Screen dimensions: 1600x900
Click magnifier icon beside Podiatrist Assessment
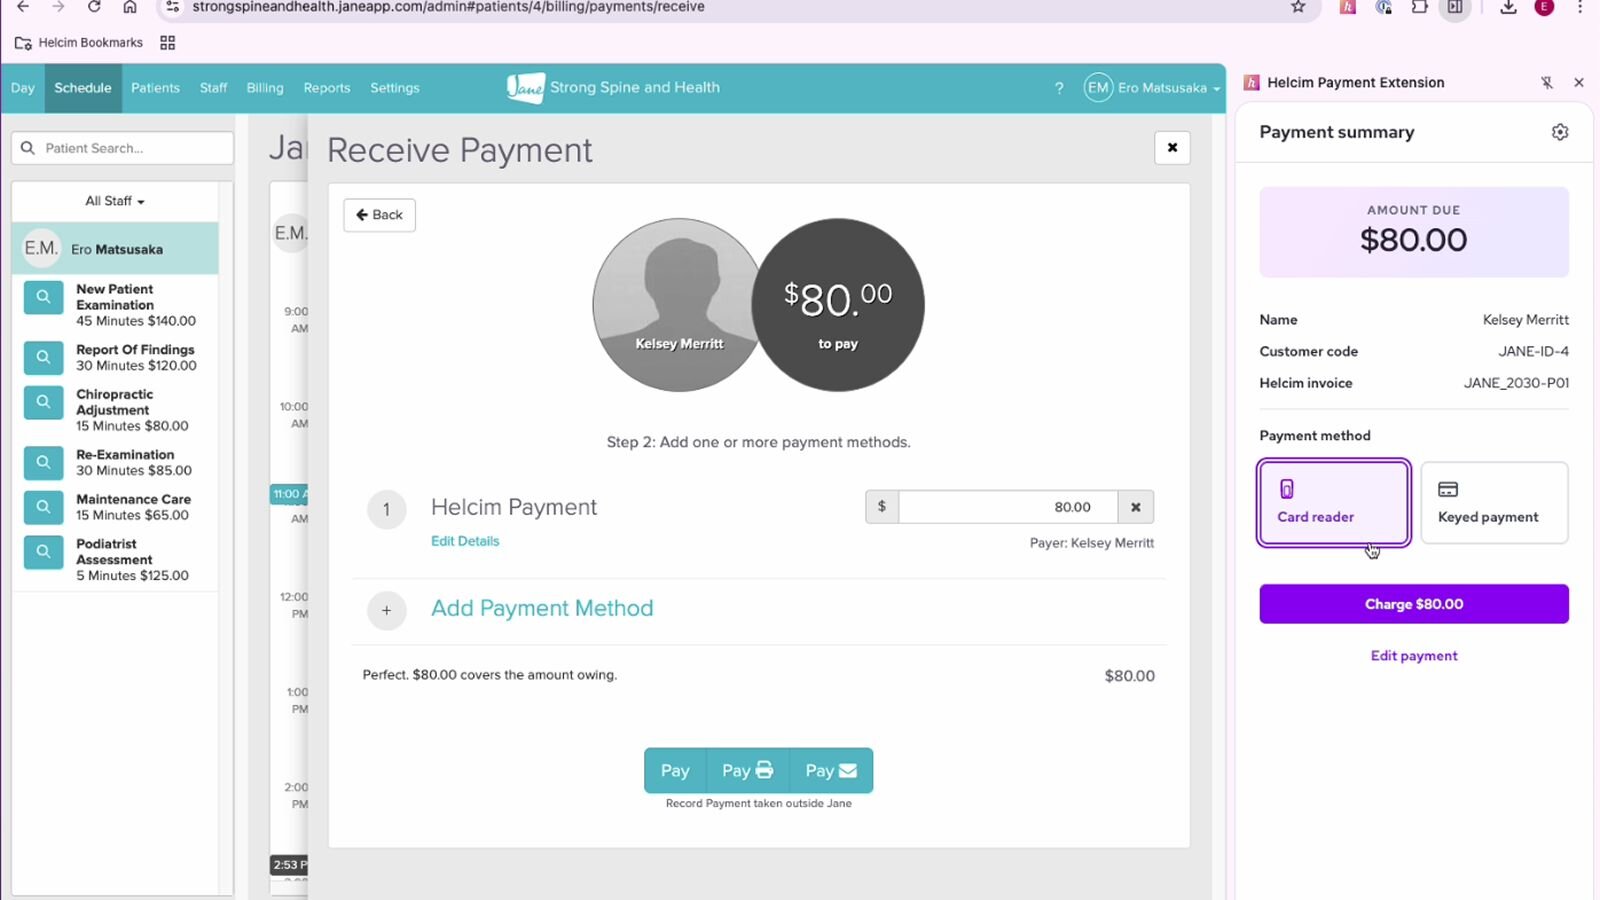pos(43,552)
